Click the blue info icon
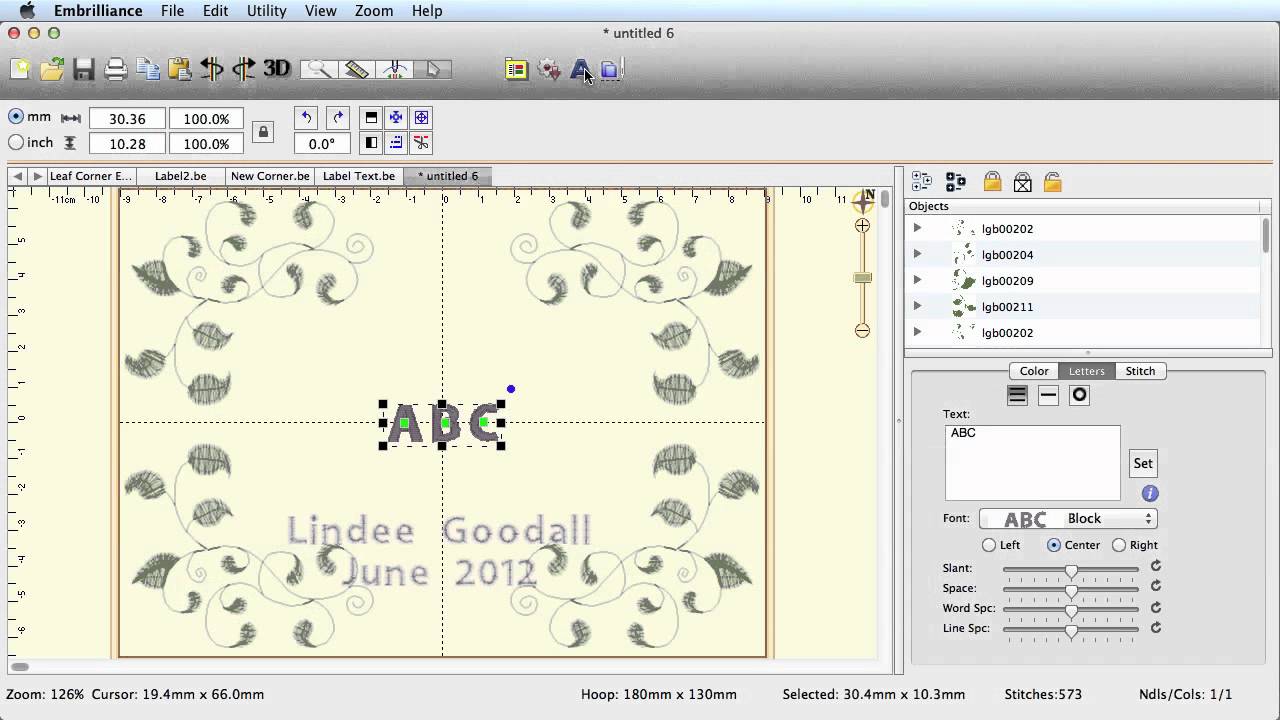1280x720 pixels. point(1150,493)
